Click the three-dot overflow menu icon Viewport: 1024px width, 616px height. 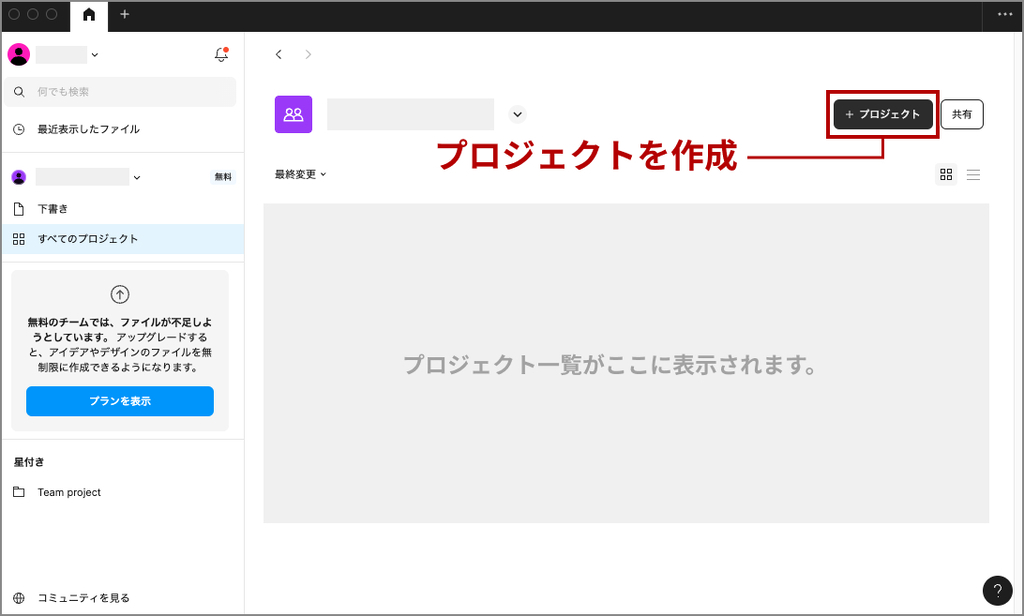coord(1004,15)
